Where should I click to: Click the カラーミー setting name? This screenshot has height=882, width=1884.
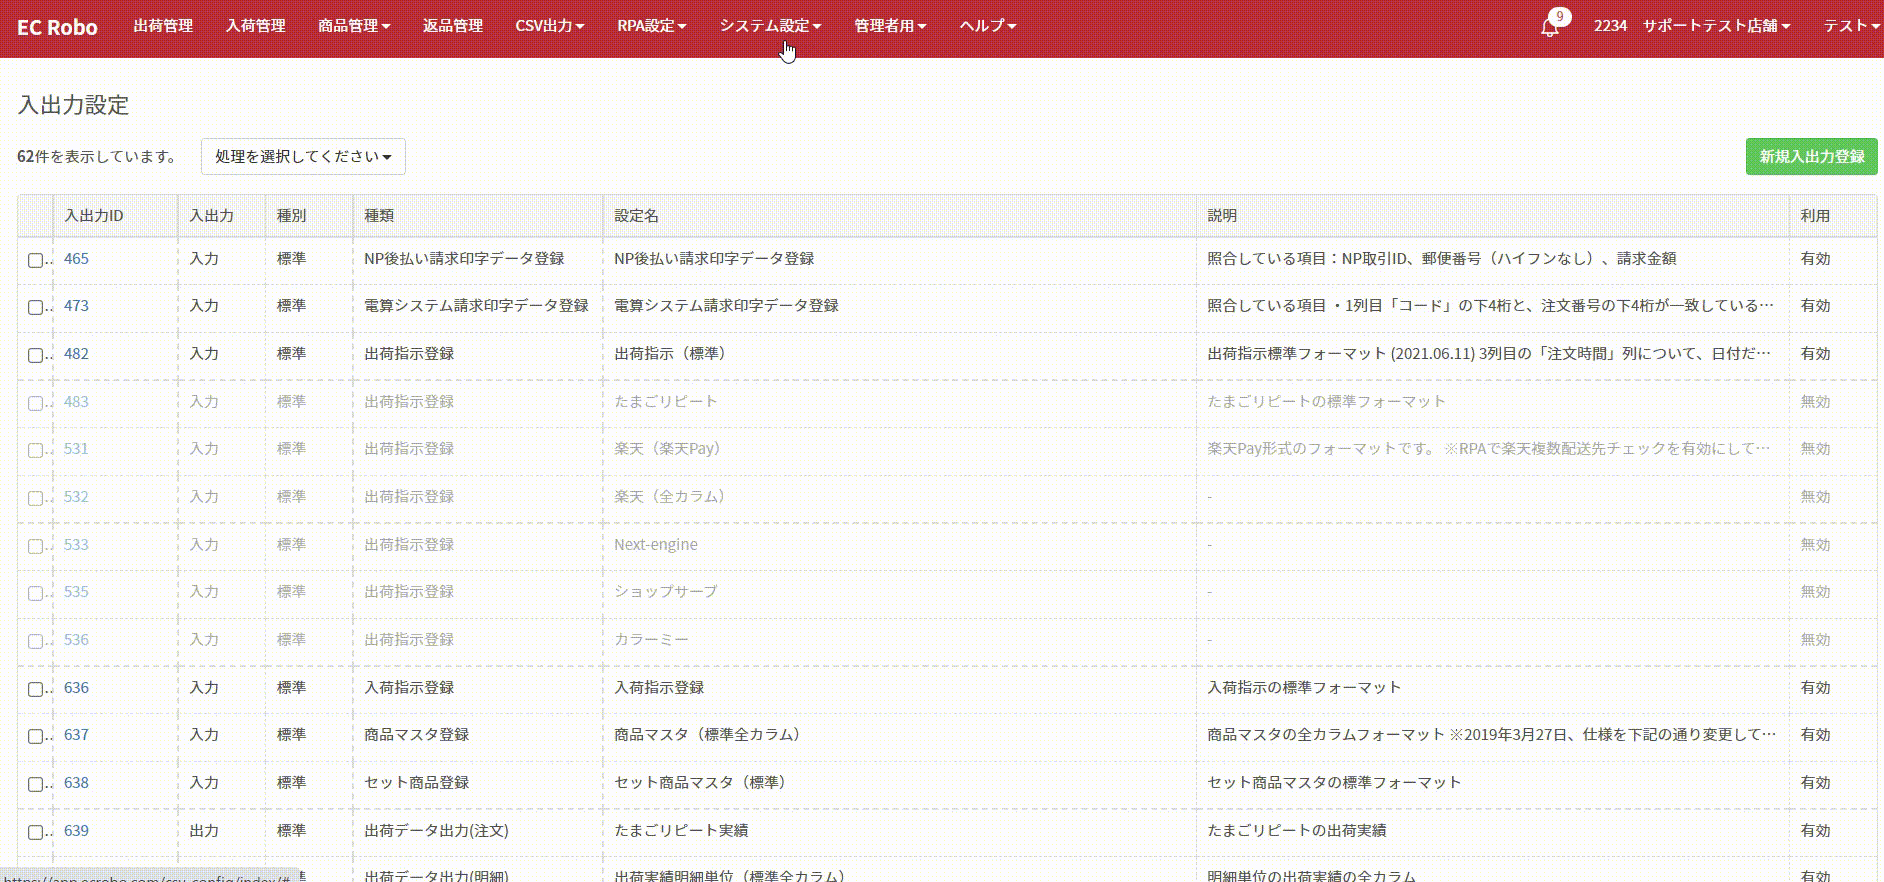pos(651,640)
